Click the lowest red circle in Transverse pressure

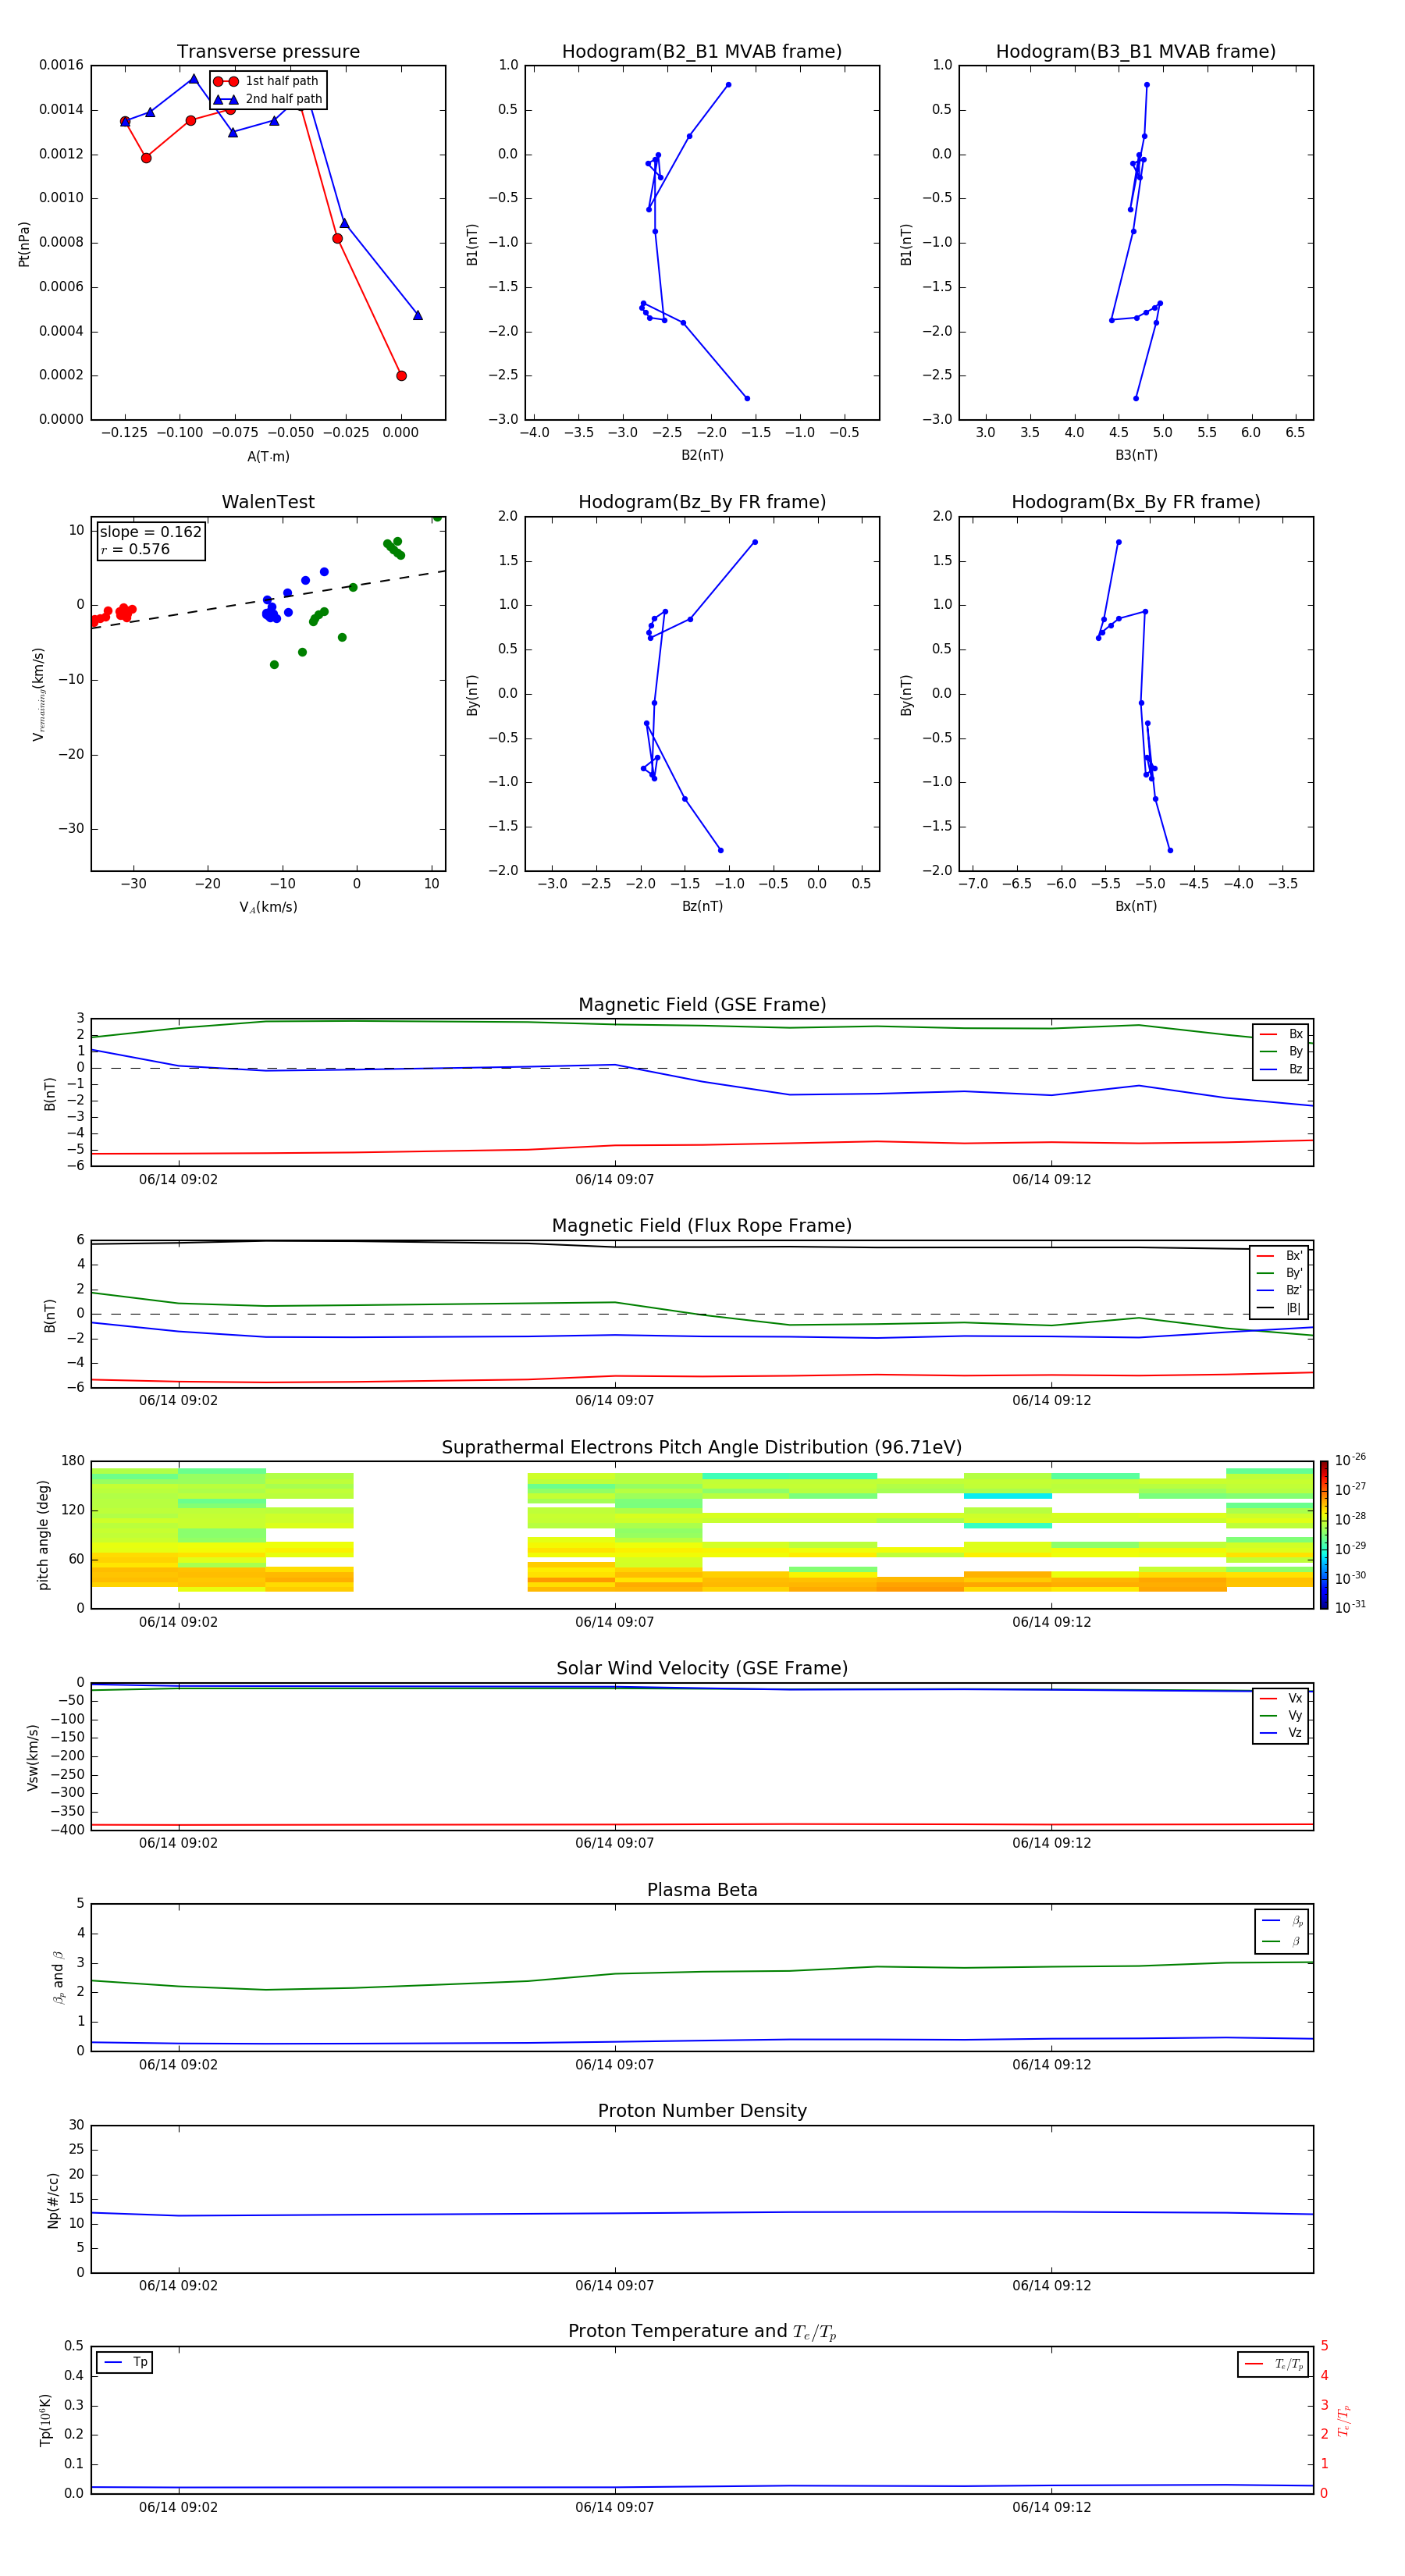click(x=401, y=376)
